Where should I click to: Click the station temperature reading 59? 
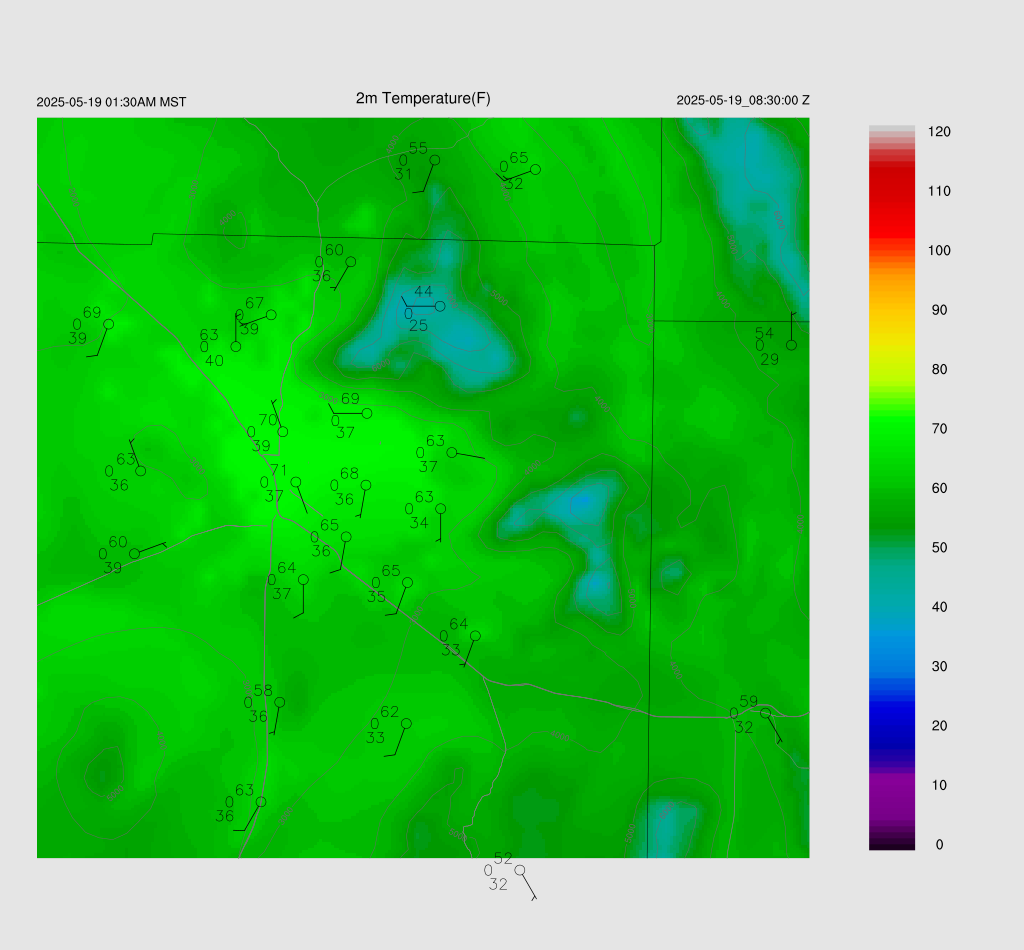[748, 701]
